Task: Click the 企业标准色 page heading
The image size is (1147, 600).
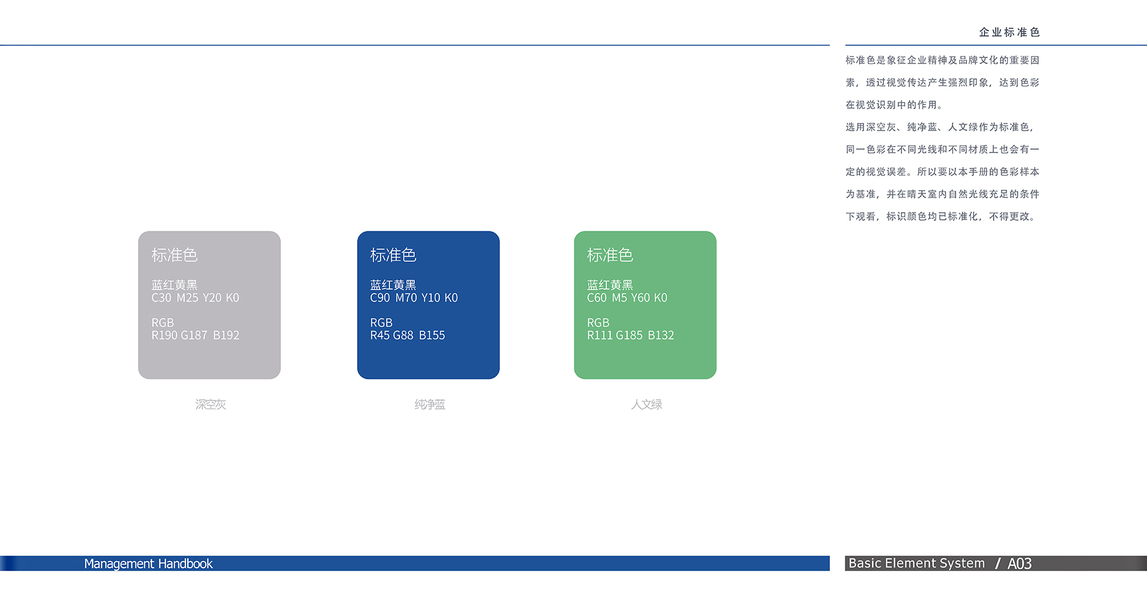Action: (1009, 32)
